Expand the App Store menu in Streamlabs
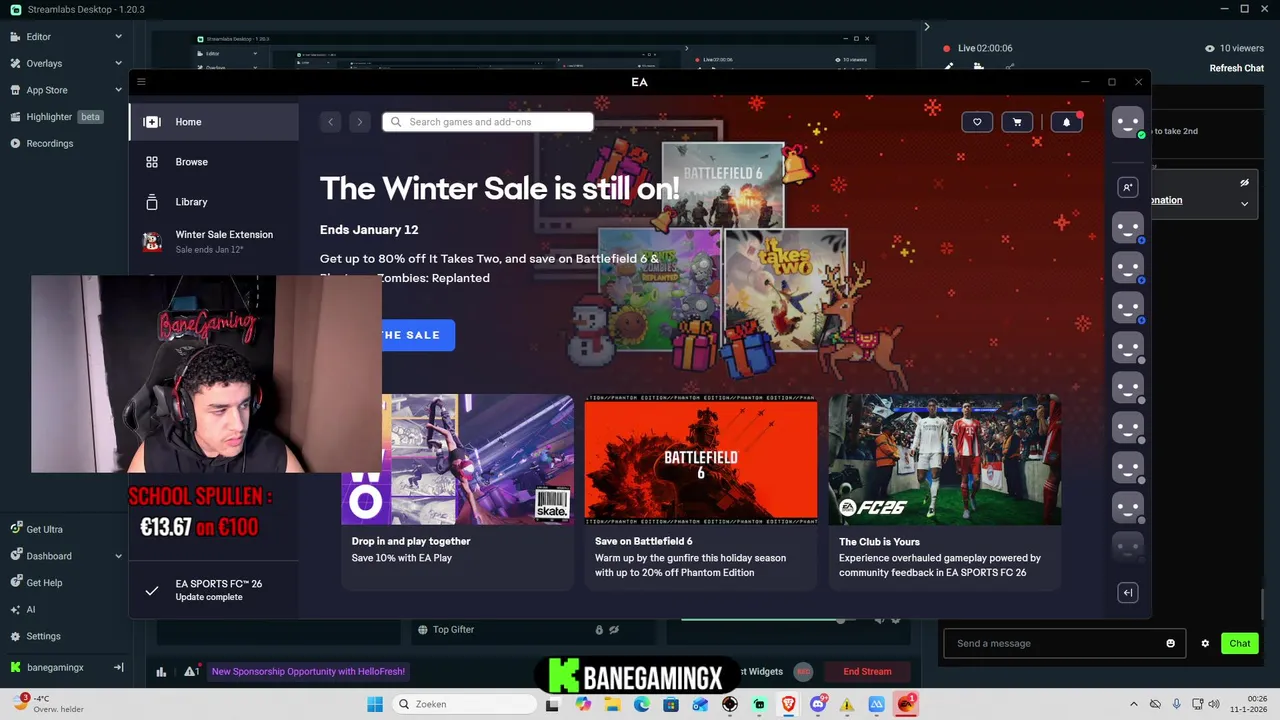Viewport: 1280px width, 720px height. (x=118, y=90)
